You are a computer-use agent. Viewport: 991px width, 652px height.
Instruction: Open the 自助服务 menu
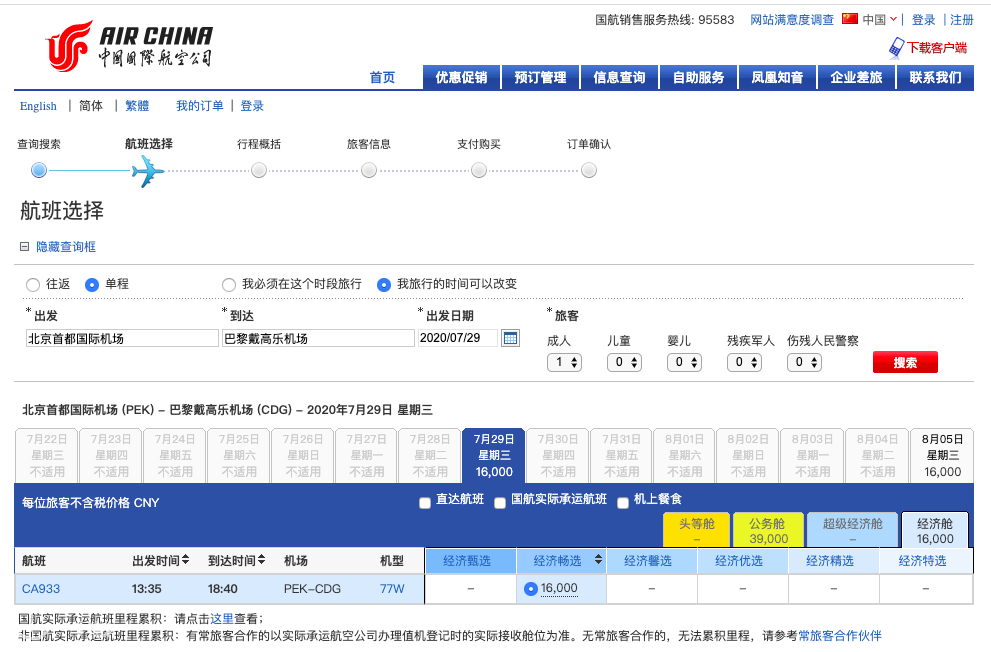click(698, 78)
